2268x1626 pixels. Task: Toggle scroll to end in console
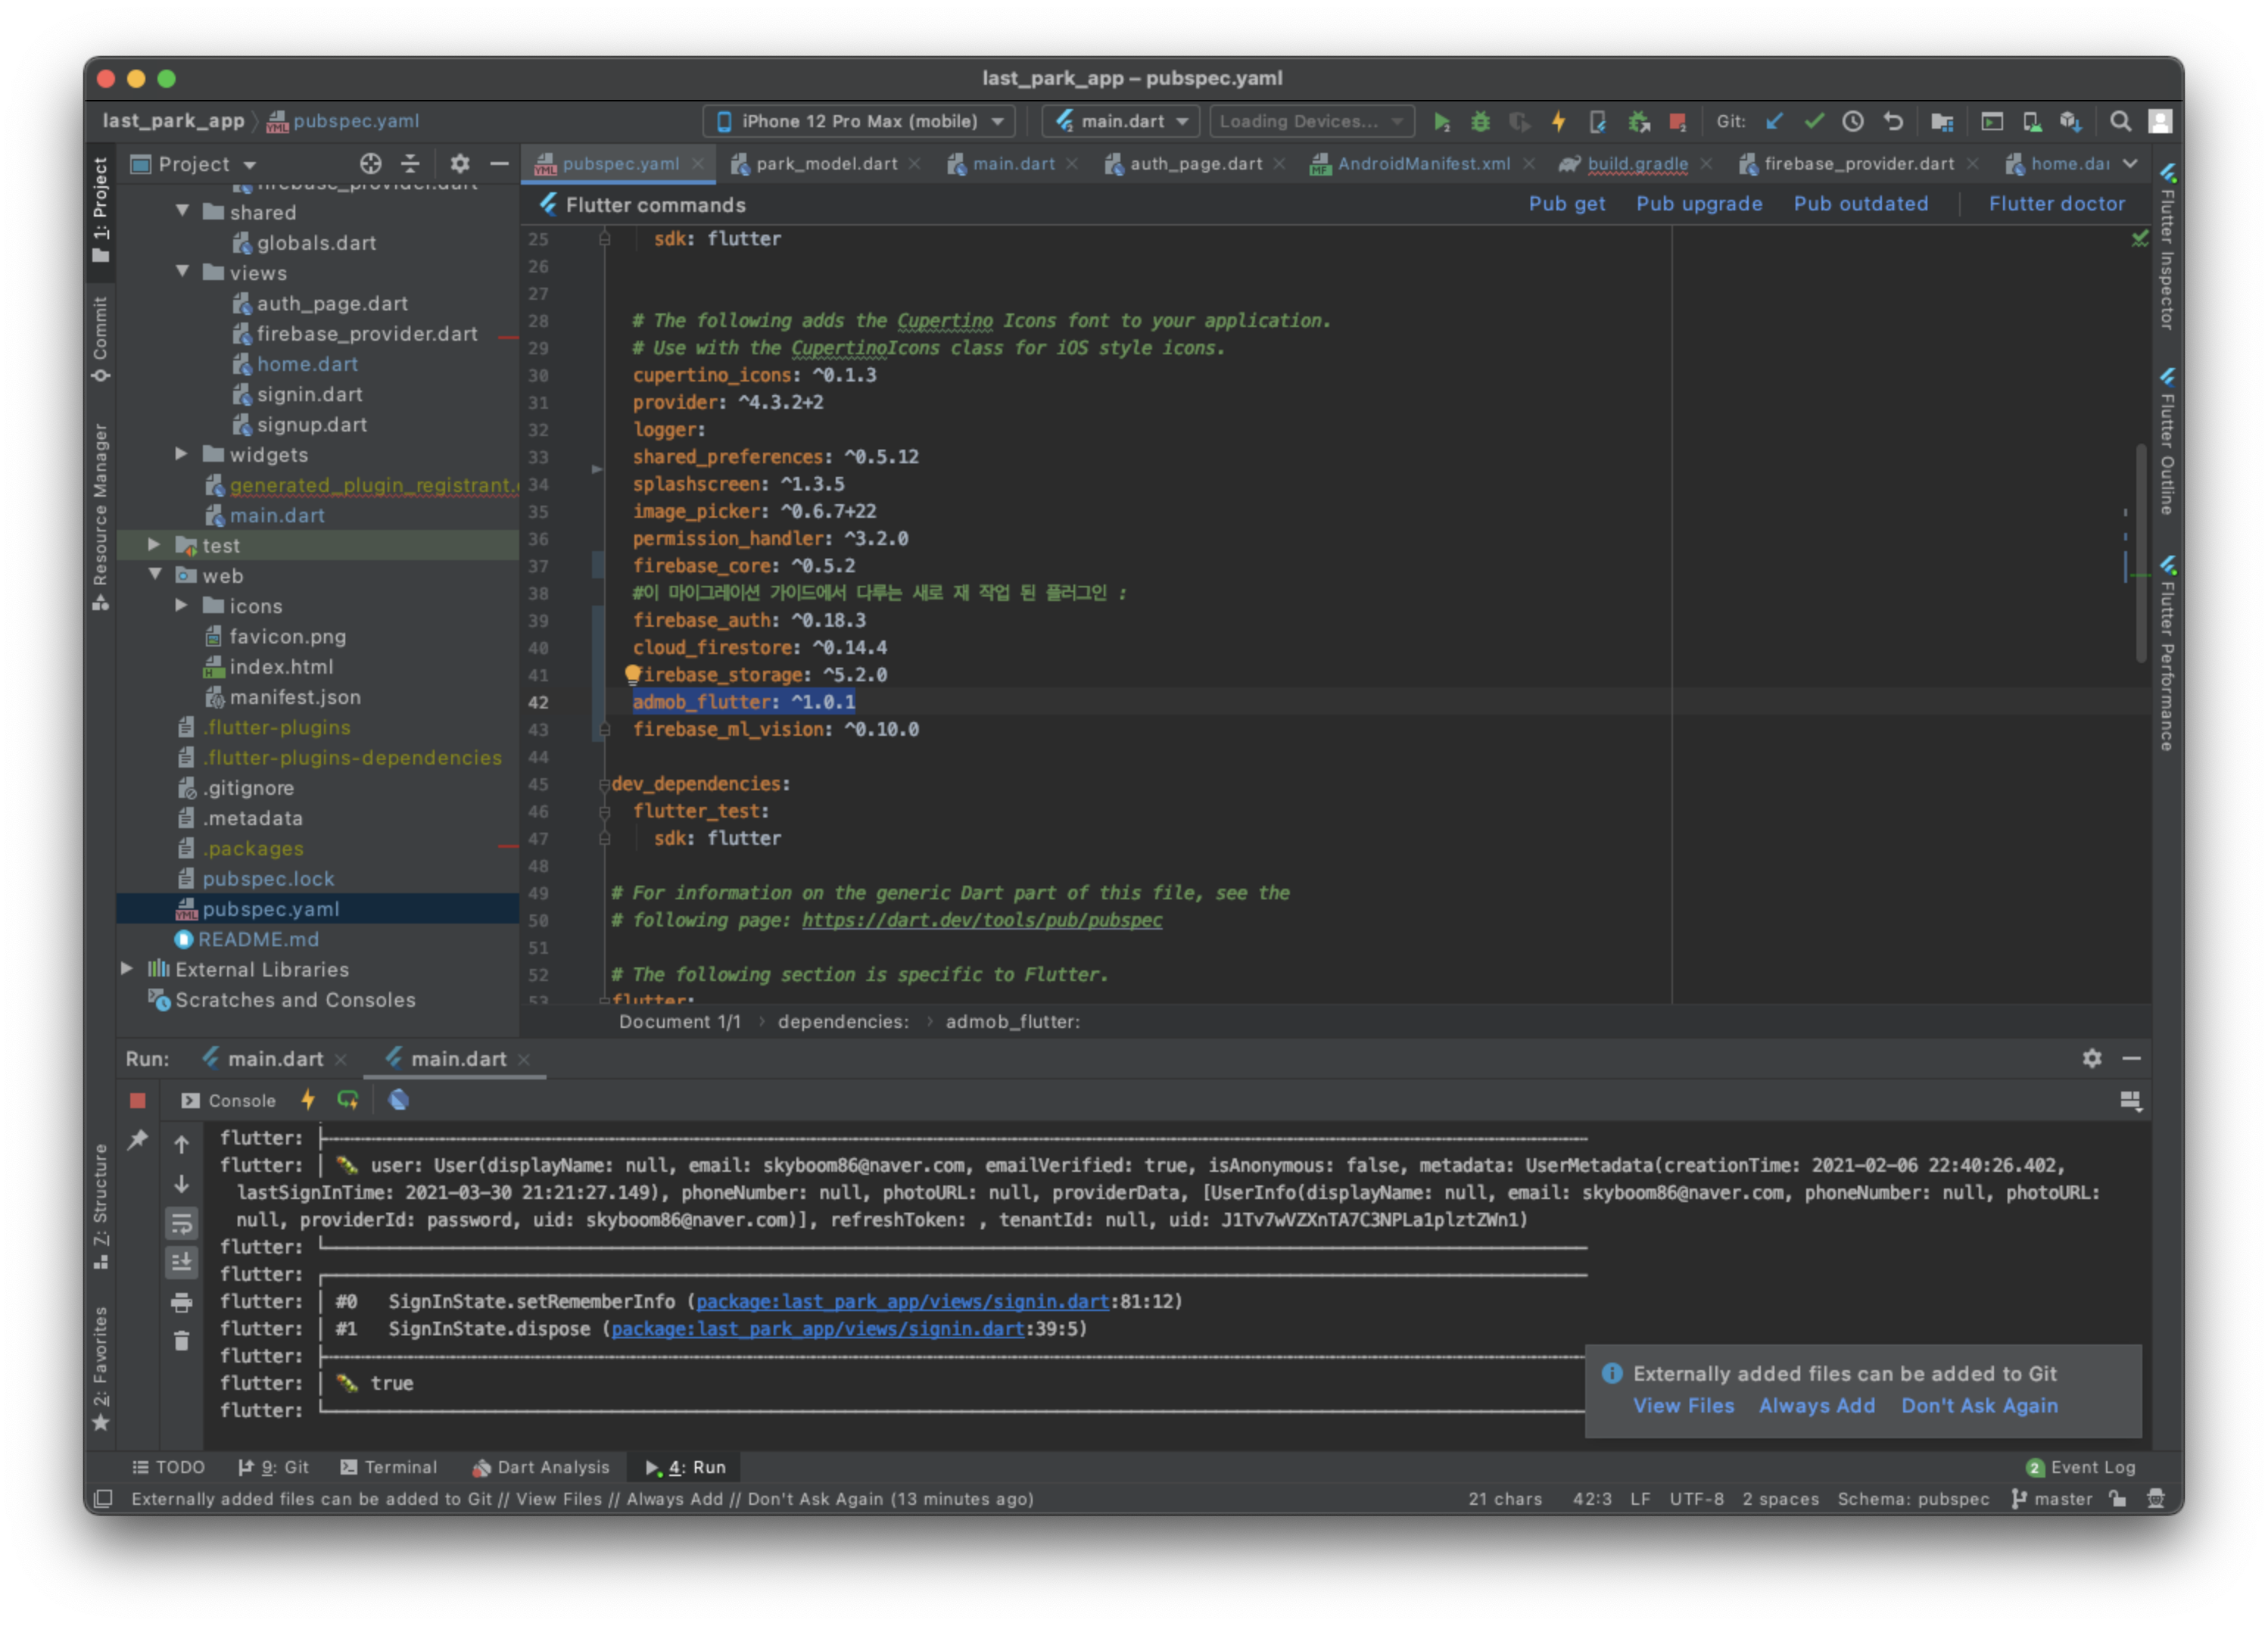(181, 1262)
